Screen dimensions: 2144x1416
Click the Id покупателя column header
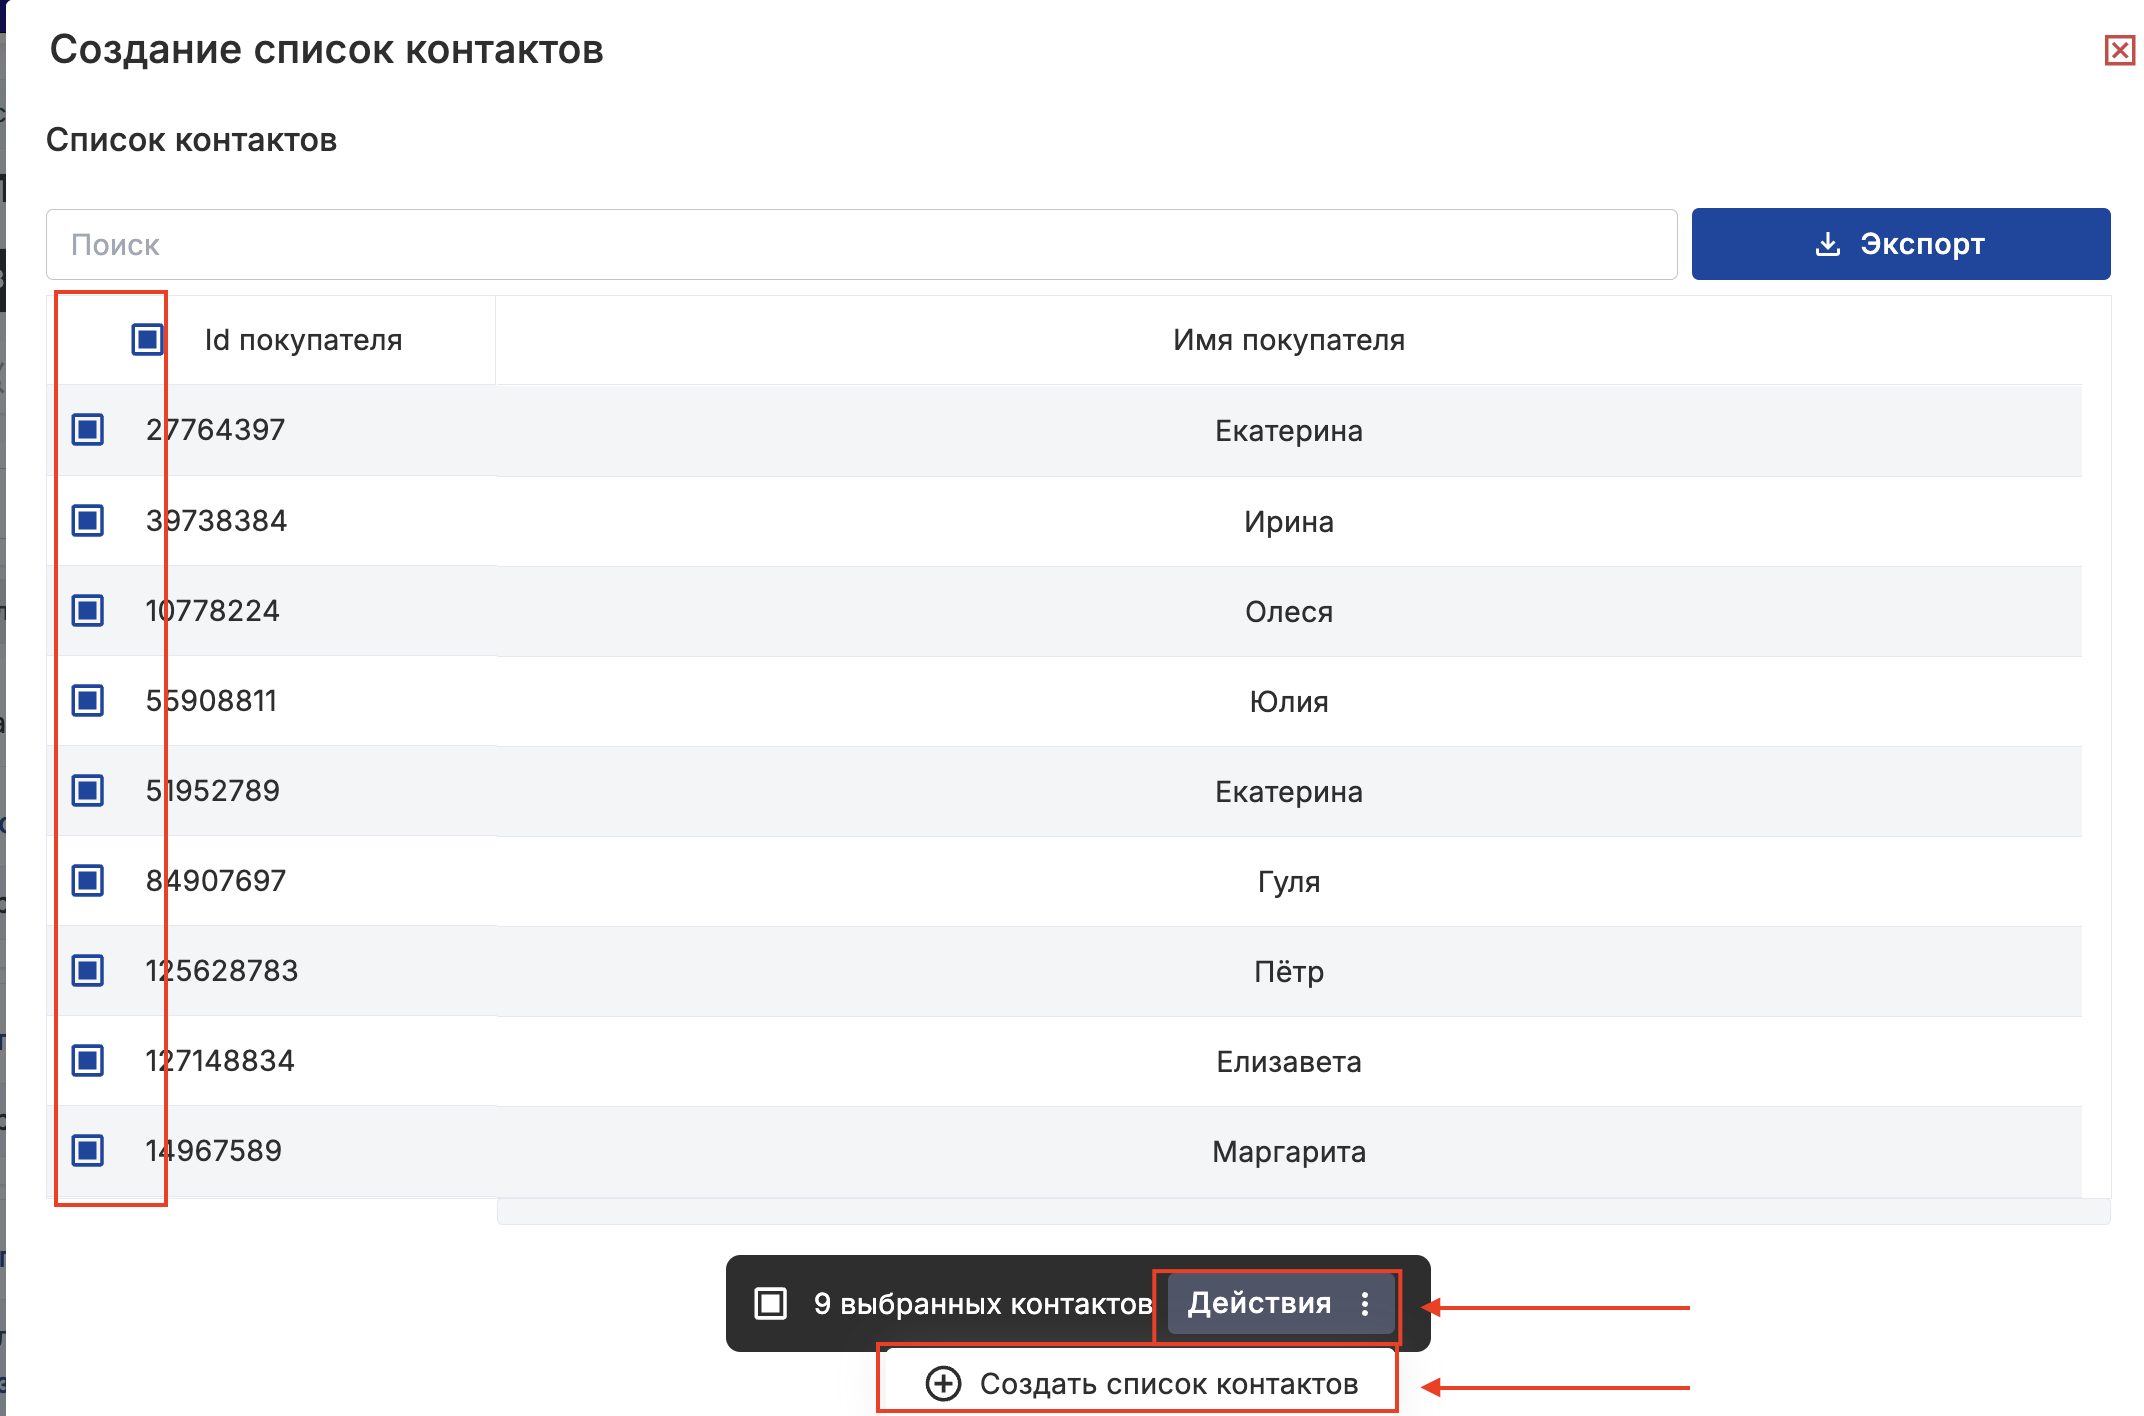coord(303,340)
